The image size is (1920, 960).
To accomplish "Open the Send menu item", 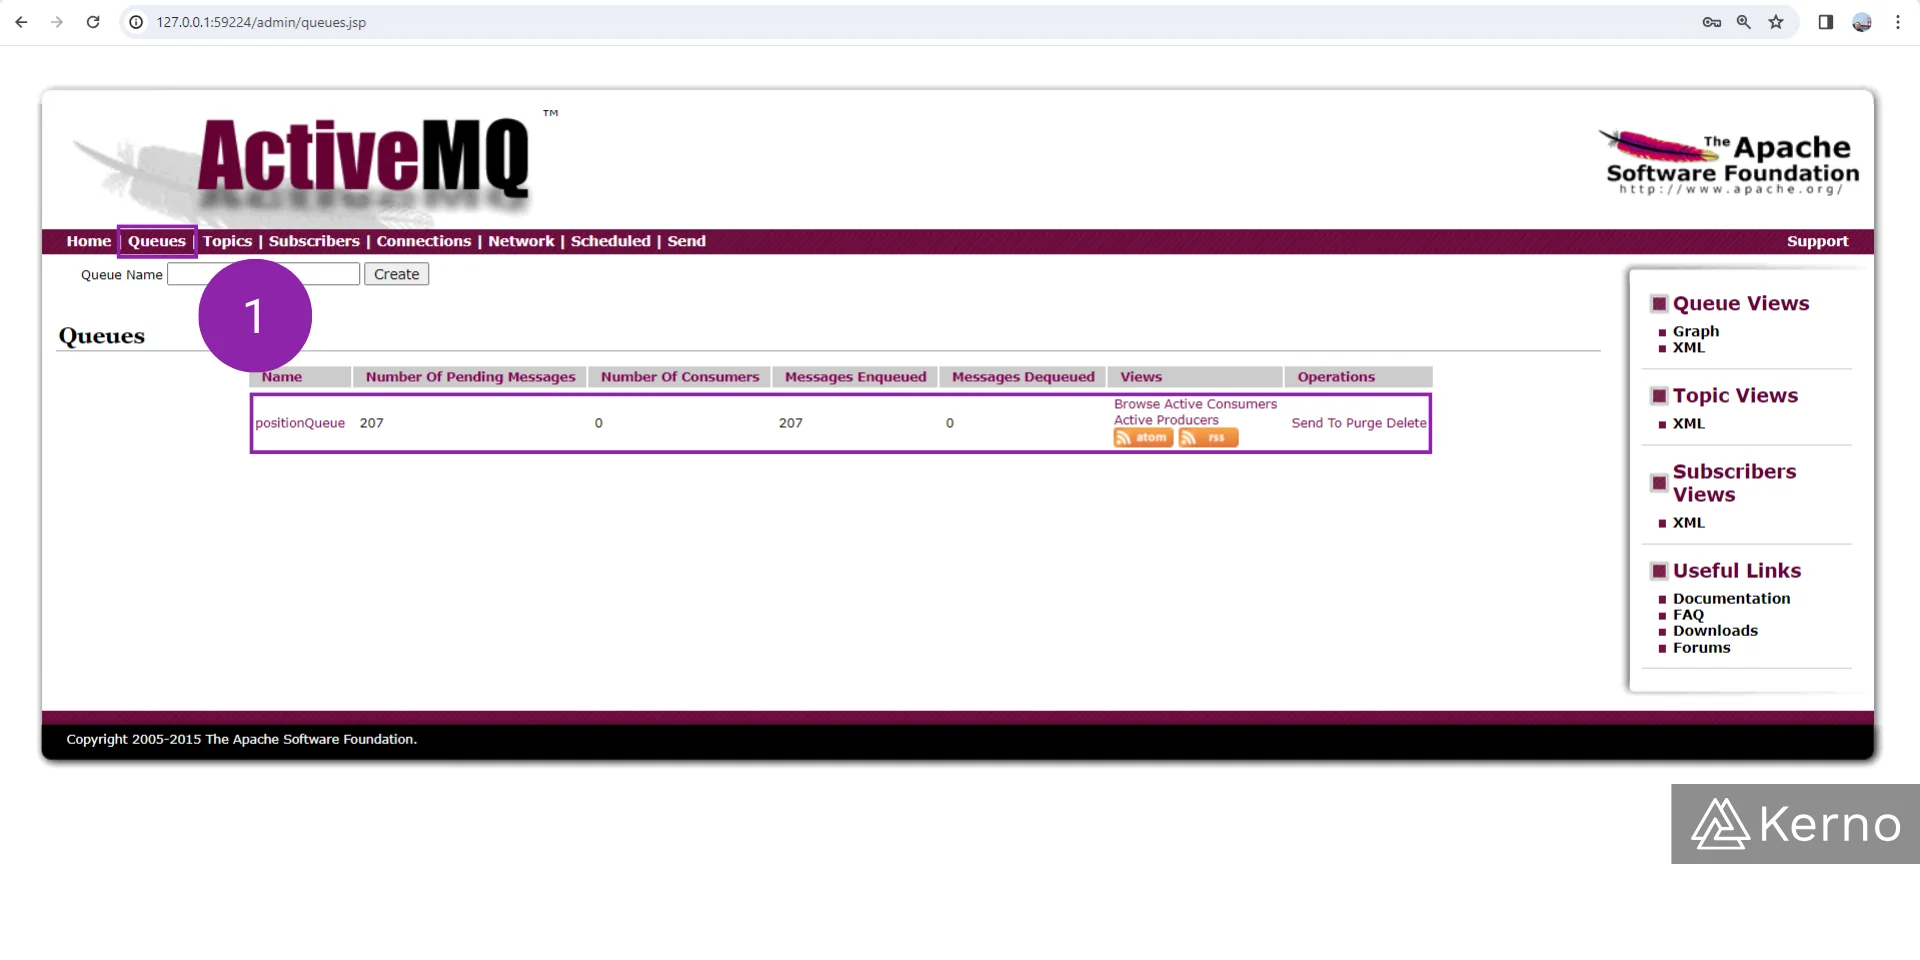I will (x=686, y=241).
